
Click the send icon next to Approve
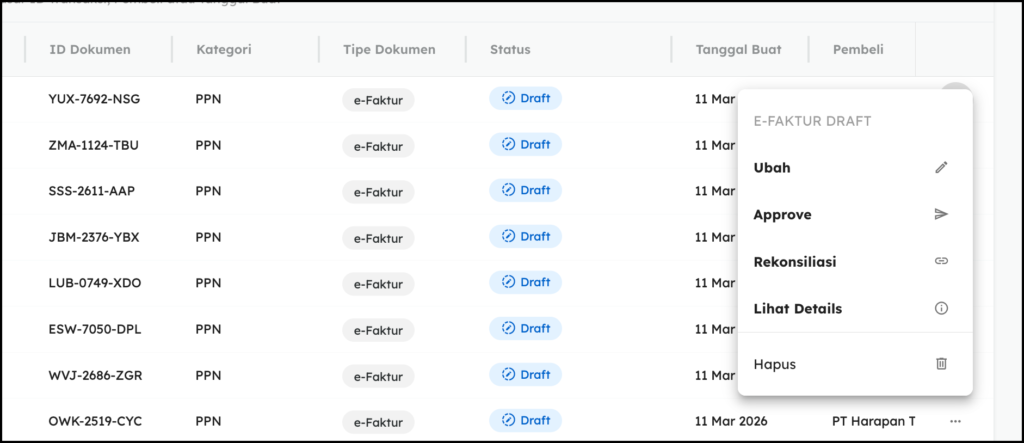(x=940, y=215)
